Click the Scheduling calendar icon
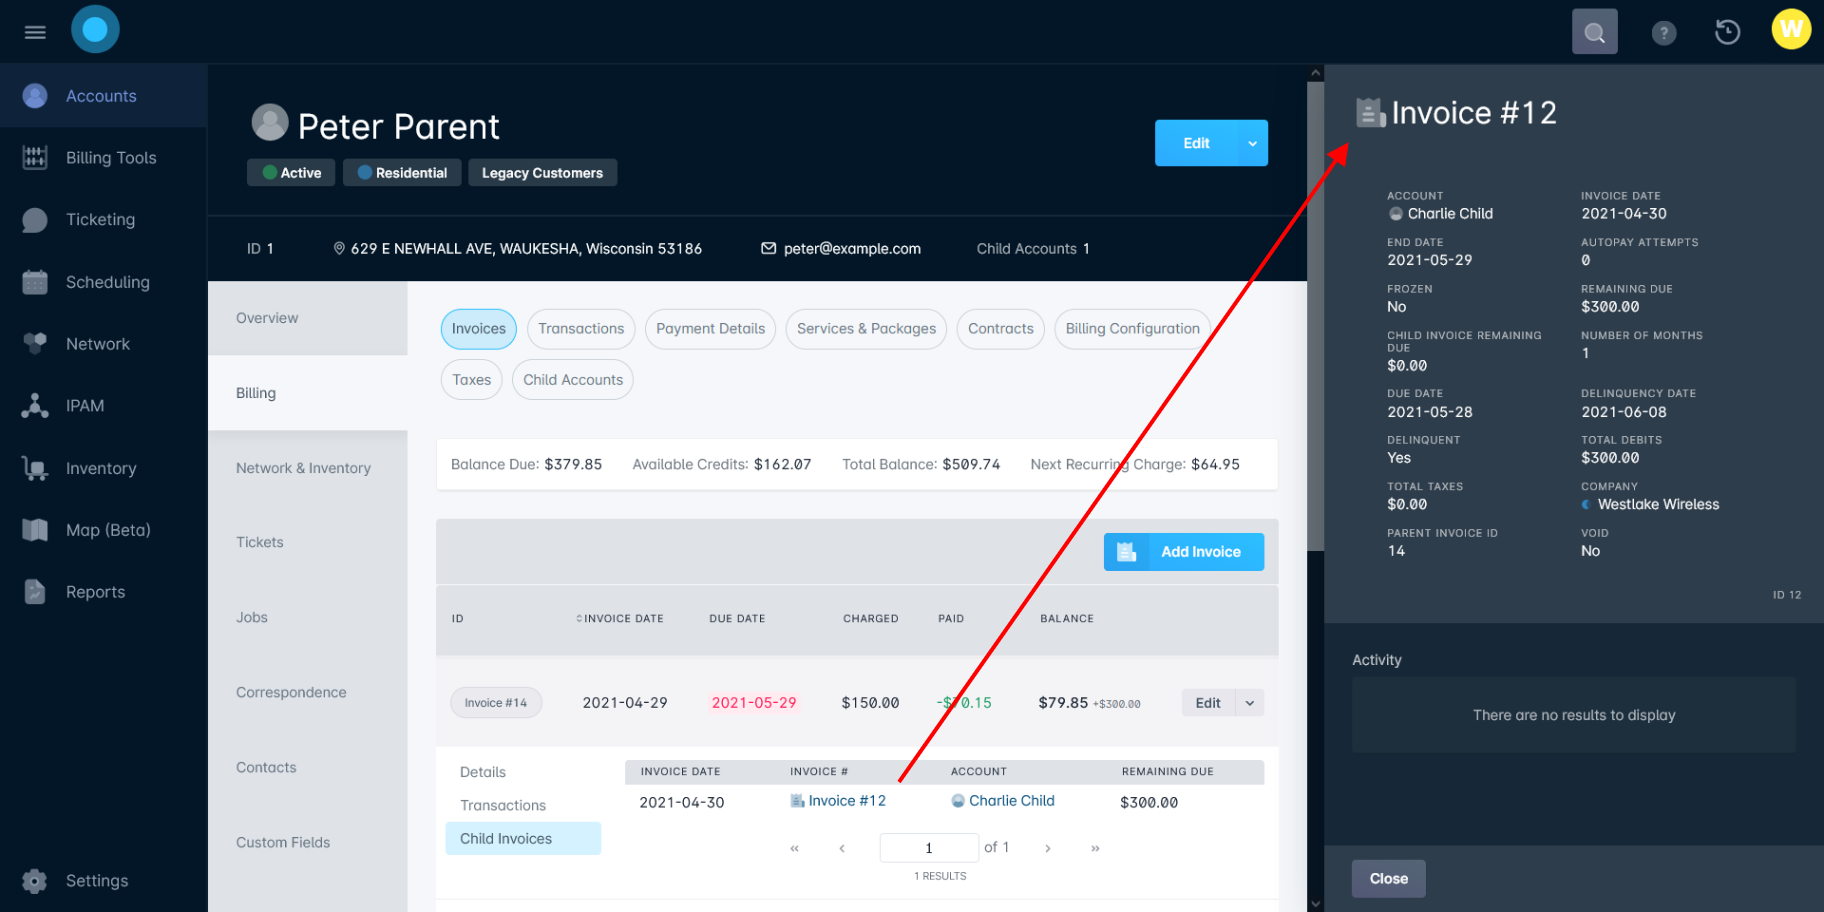 [x=35, y=282]
